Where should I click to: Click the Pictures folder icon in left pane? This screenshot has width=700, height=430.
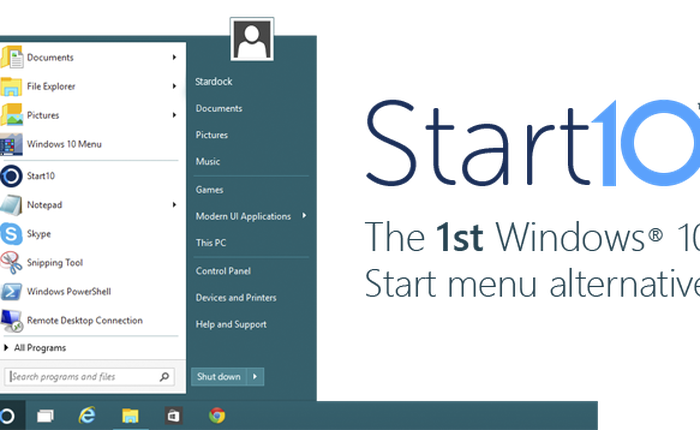click(12, 115)
